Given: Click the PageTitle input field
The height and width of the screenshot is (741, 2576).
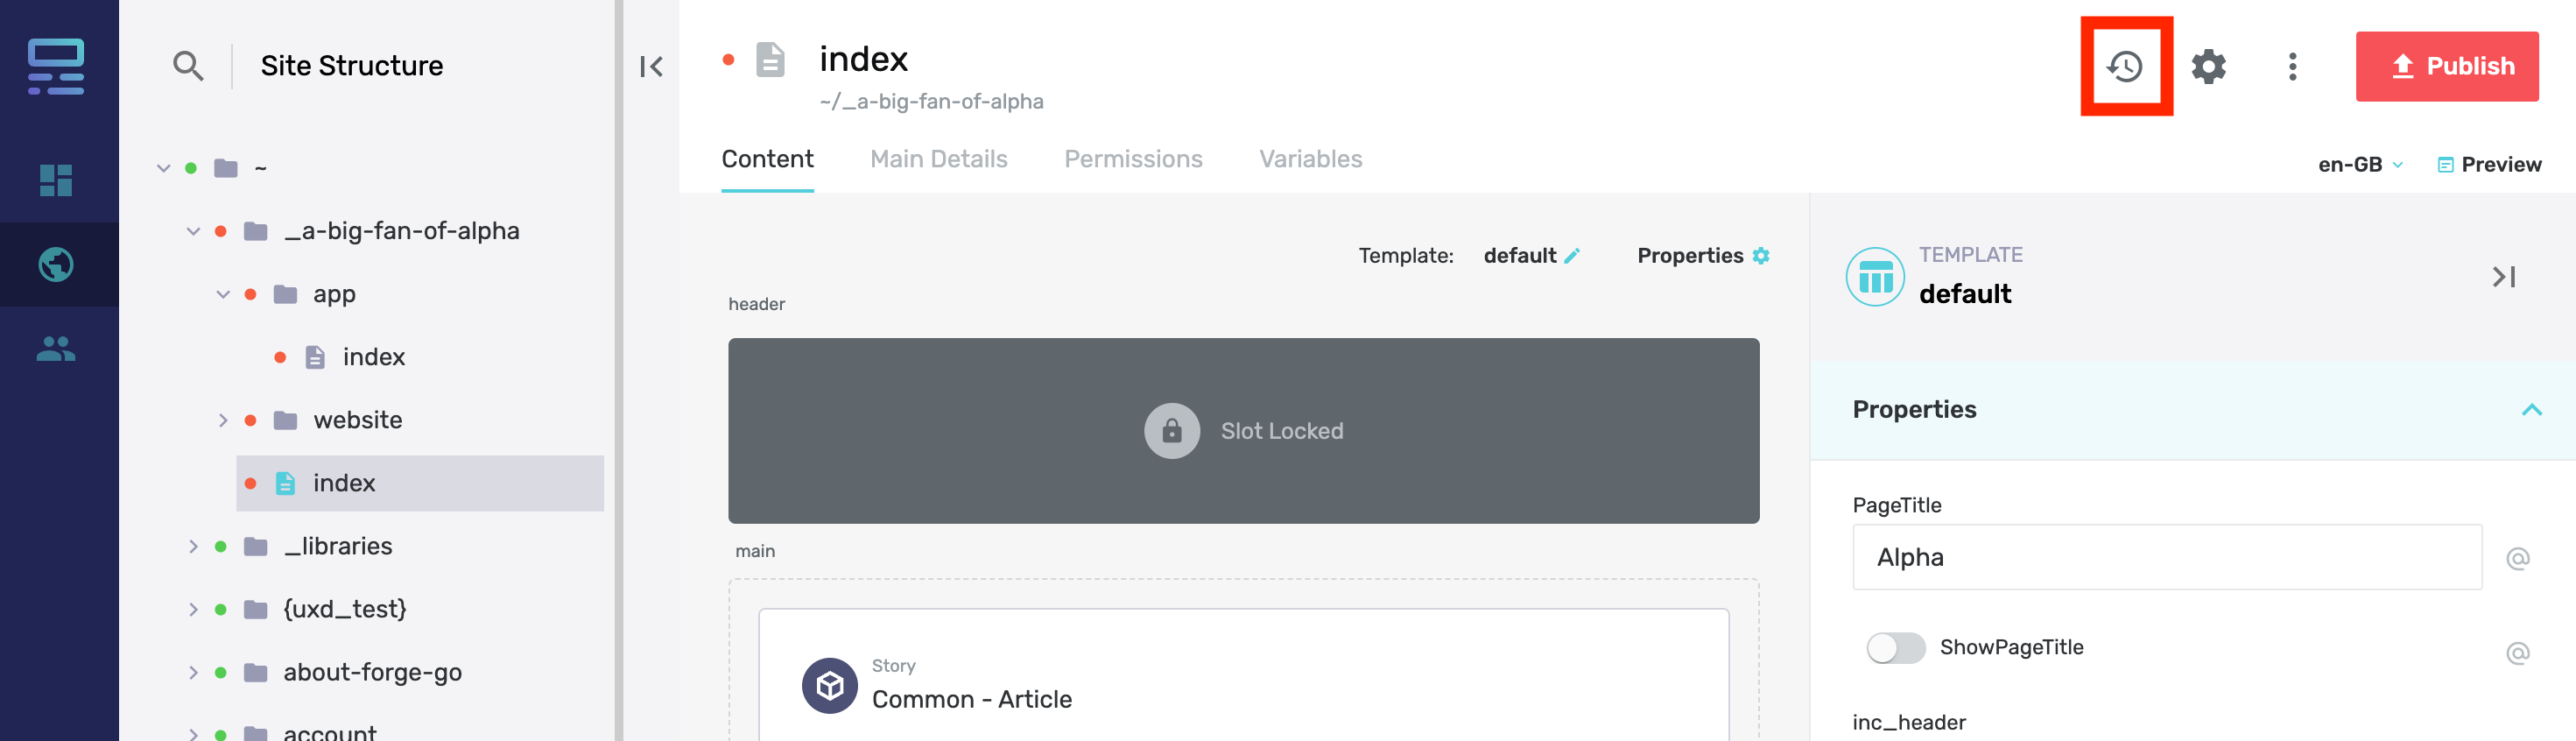Looking at the screenshot, I should pos(2166,557).
